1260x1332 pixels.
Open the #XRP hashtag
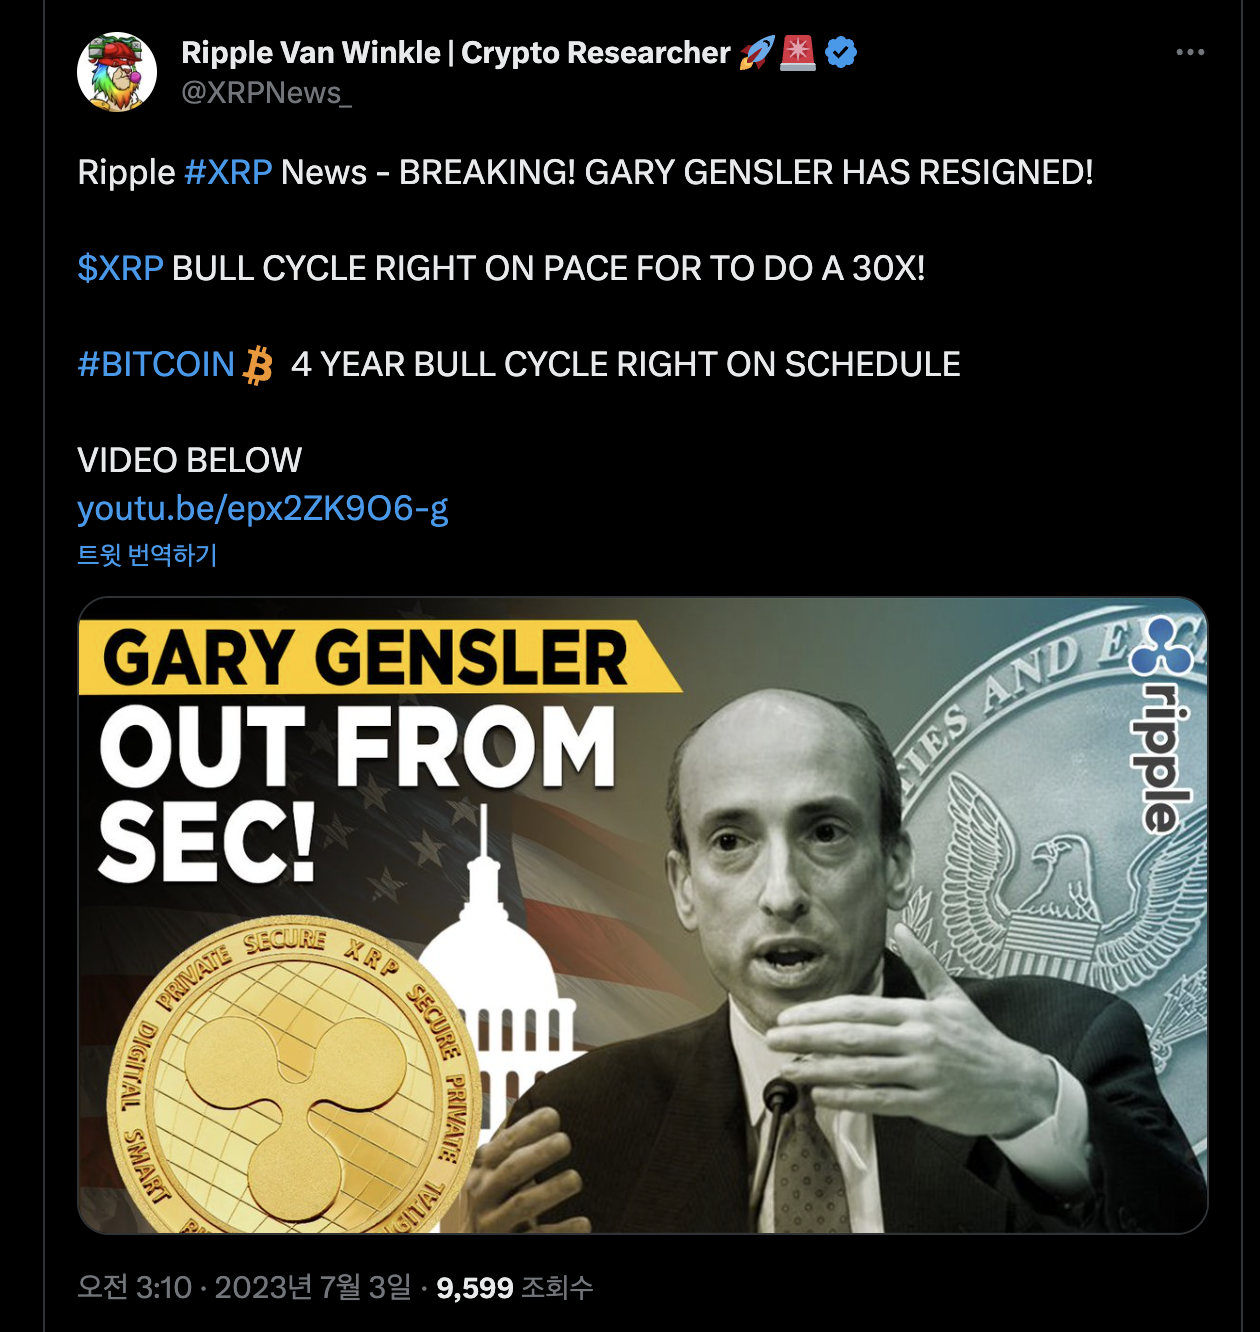click(228, 172)
